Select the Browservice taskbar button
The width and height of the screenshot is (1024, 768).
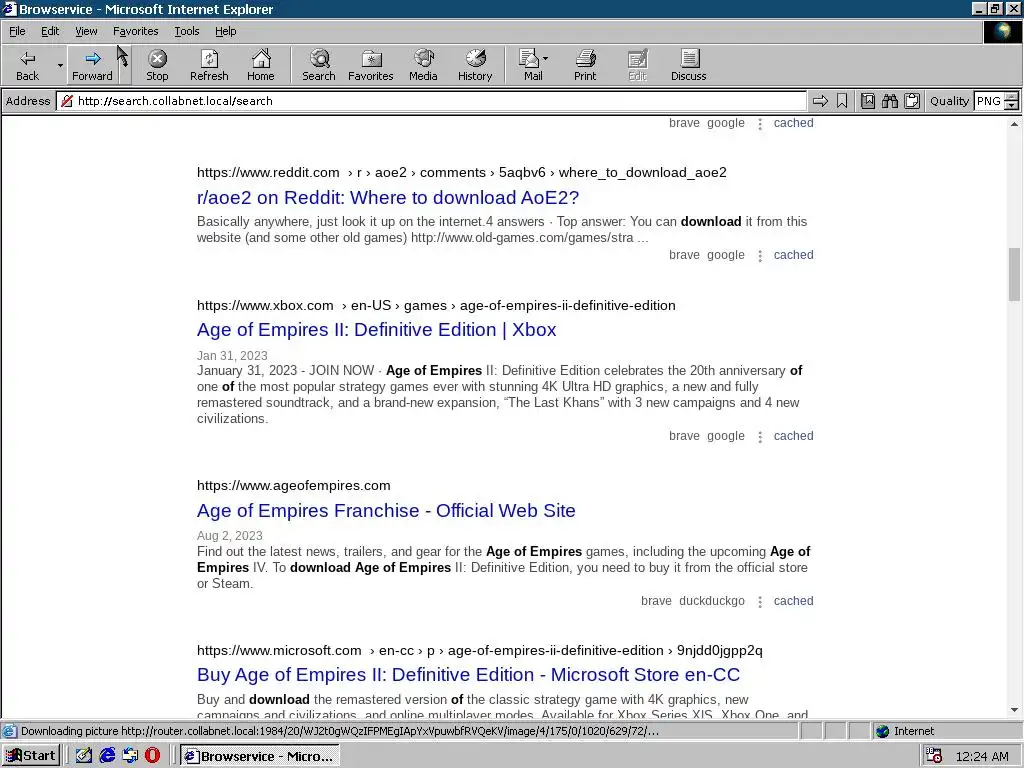259,756
